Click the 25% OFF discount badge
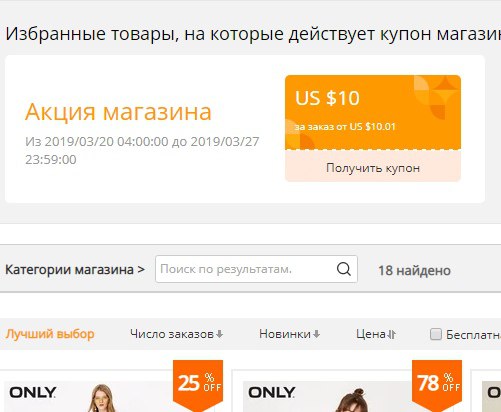Screen dimensions: 501x412 (198, 385)
